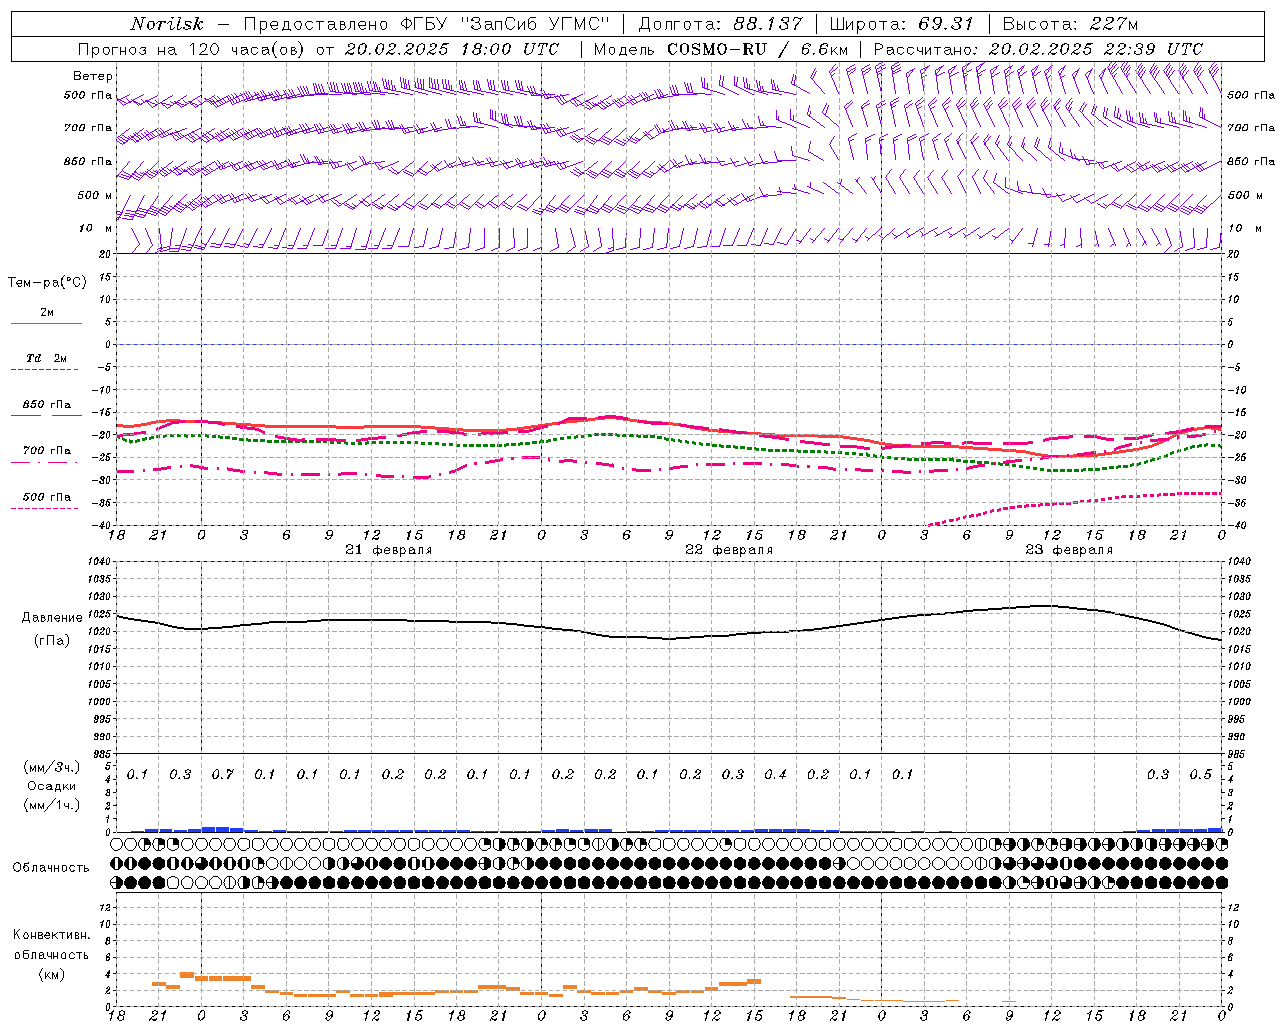Click the 0.5 precipitation value

[1200, 775]
